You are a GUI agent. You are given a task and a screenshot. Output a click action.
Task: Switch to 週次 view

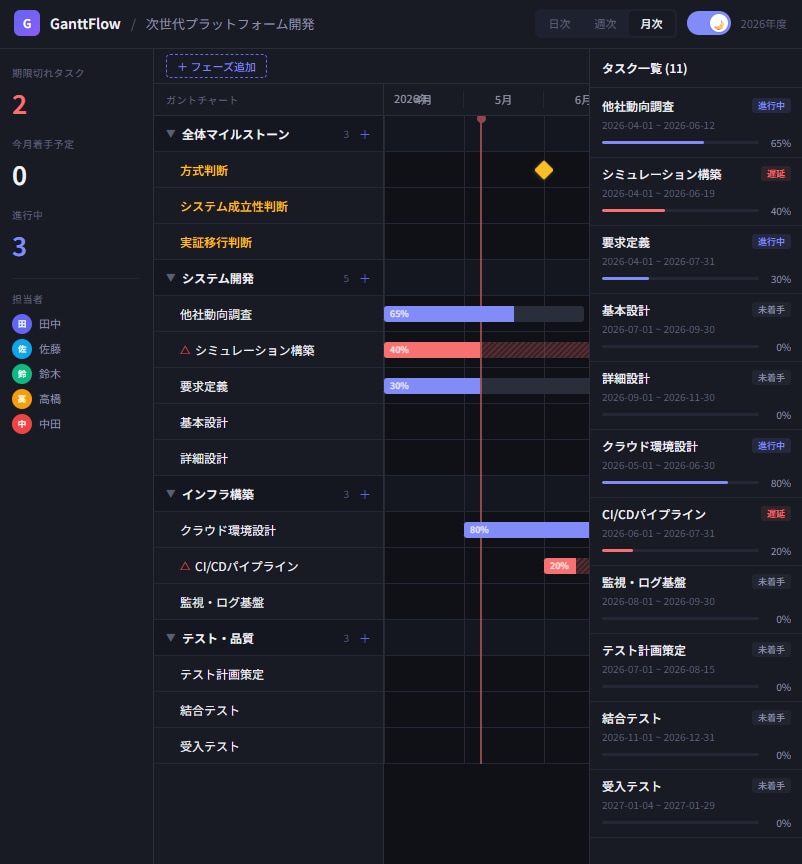(x=605, y=24)
